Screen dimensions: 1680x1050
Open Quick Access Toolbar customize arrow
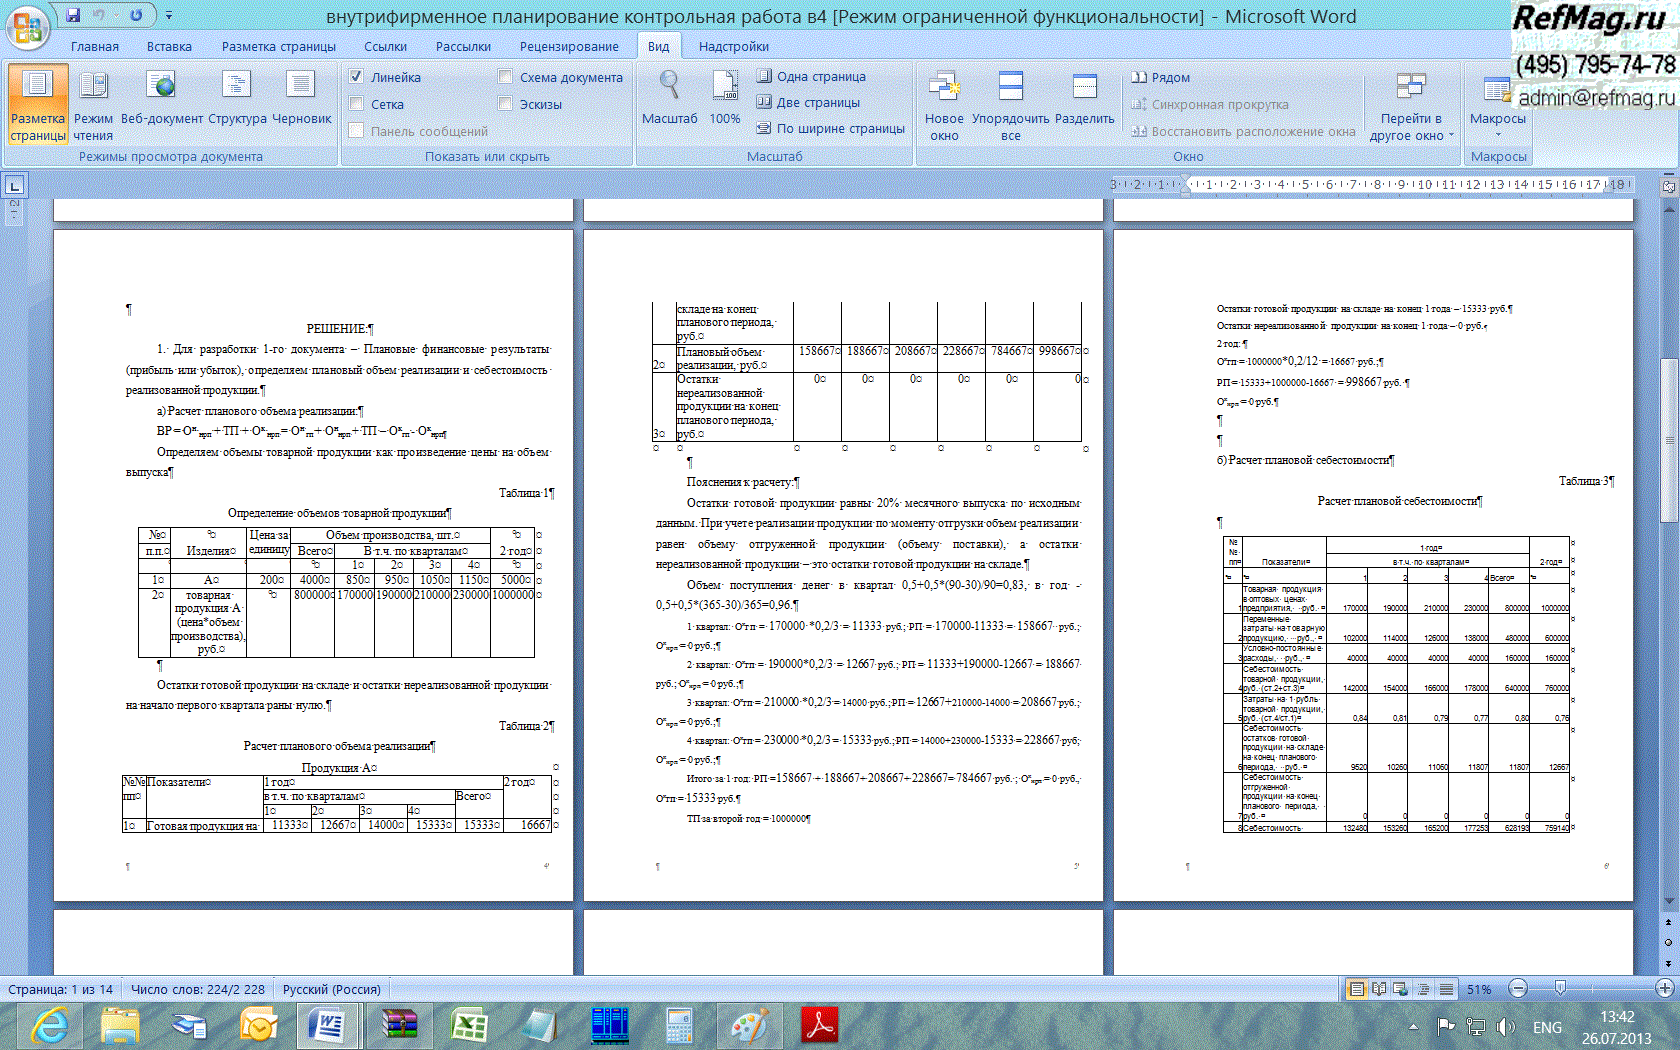[169, 16]
